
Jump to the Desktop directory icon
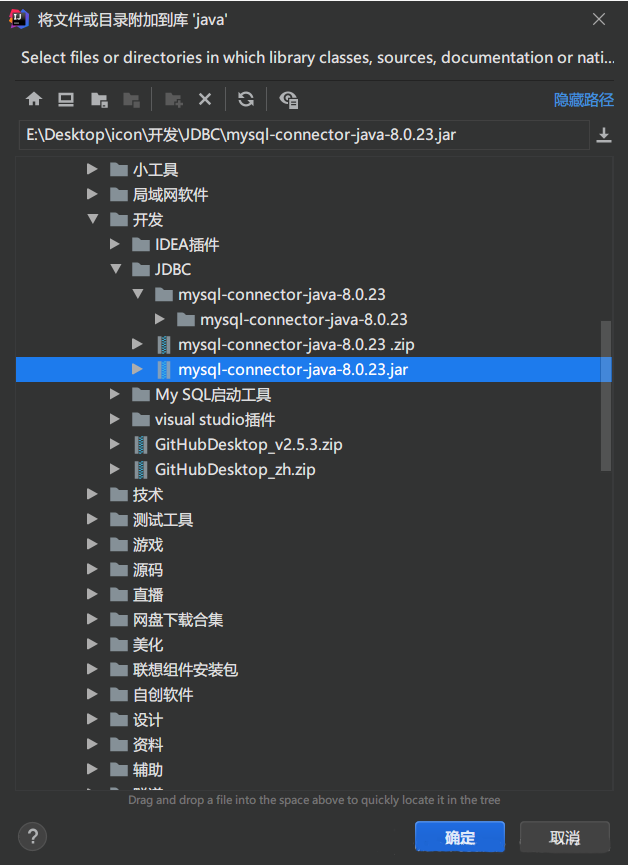point(66,99)
